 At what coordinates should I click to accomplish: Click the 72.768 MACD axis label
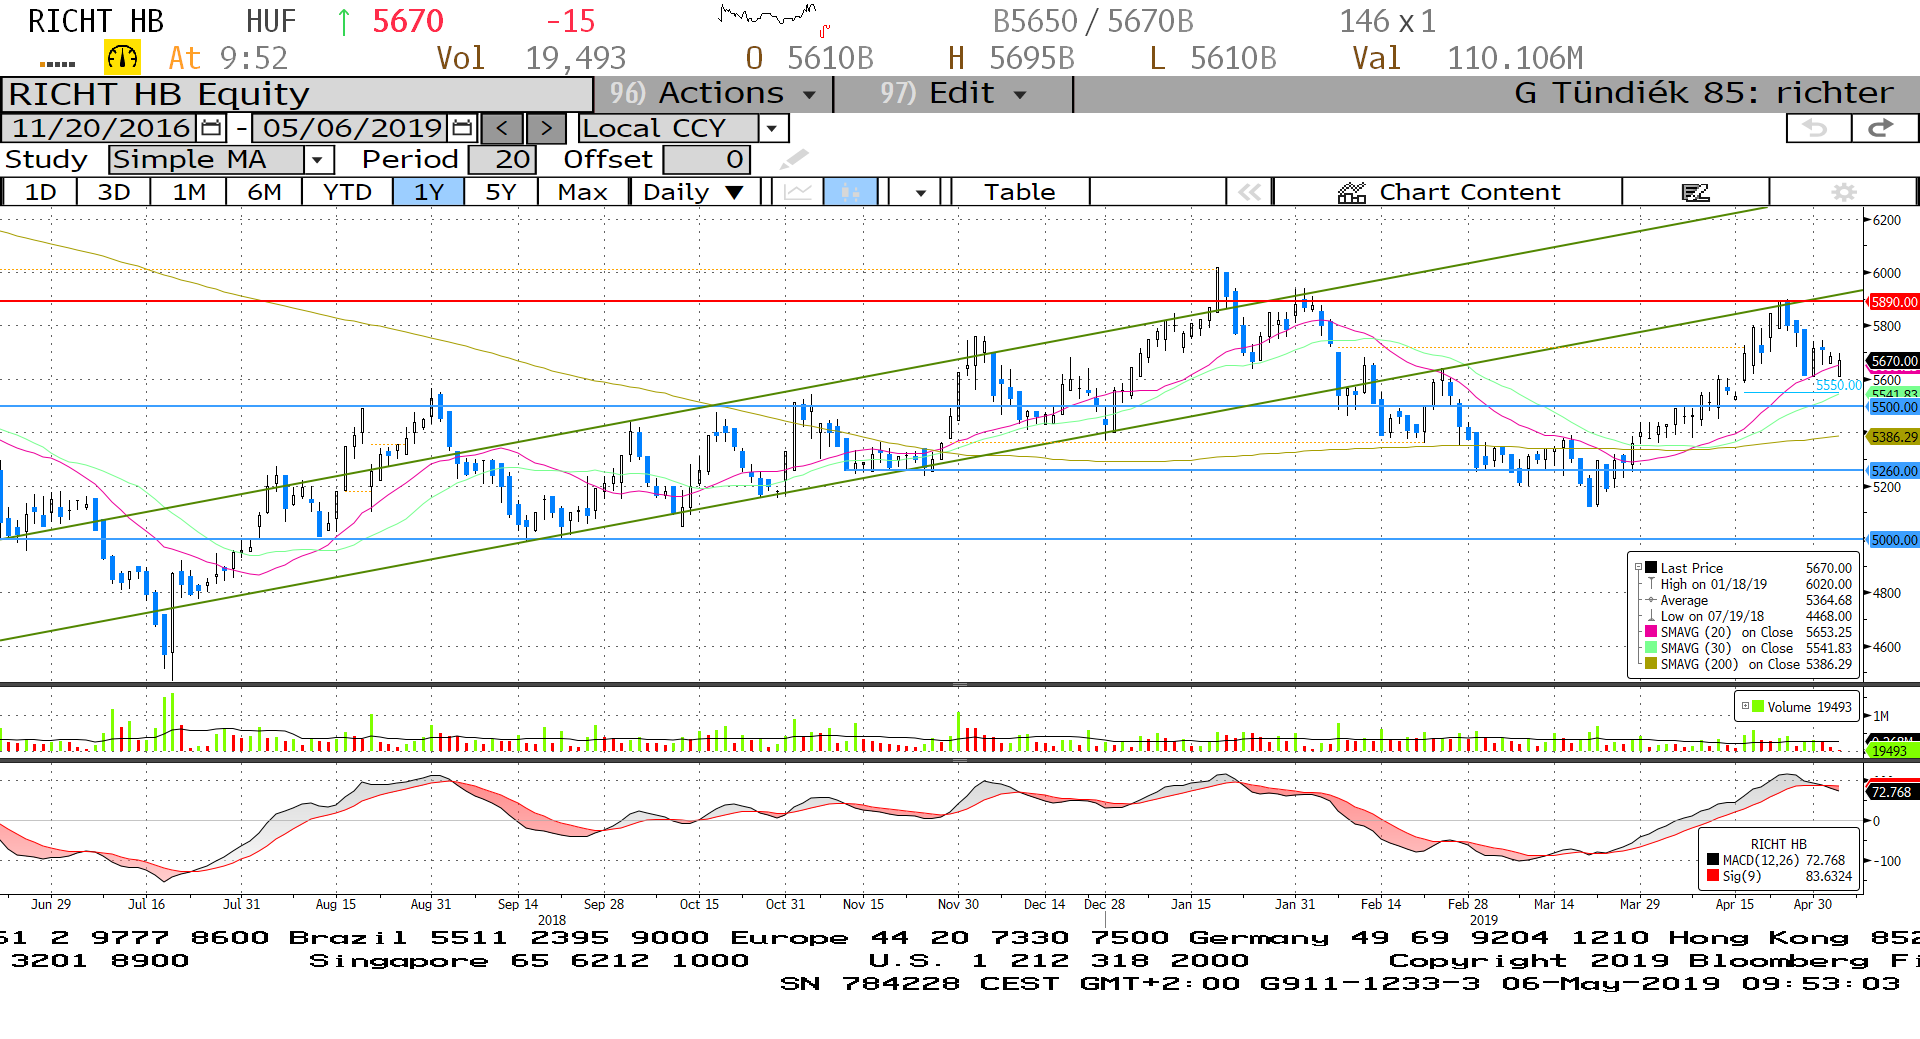coord(1892,792)
